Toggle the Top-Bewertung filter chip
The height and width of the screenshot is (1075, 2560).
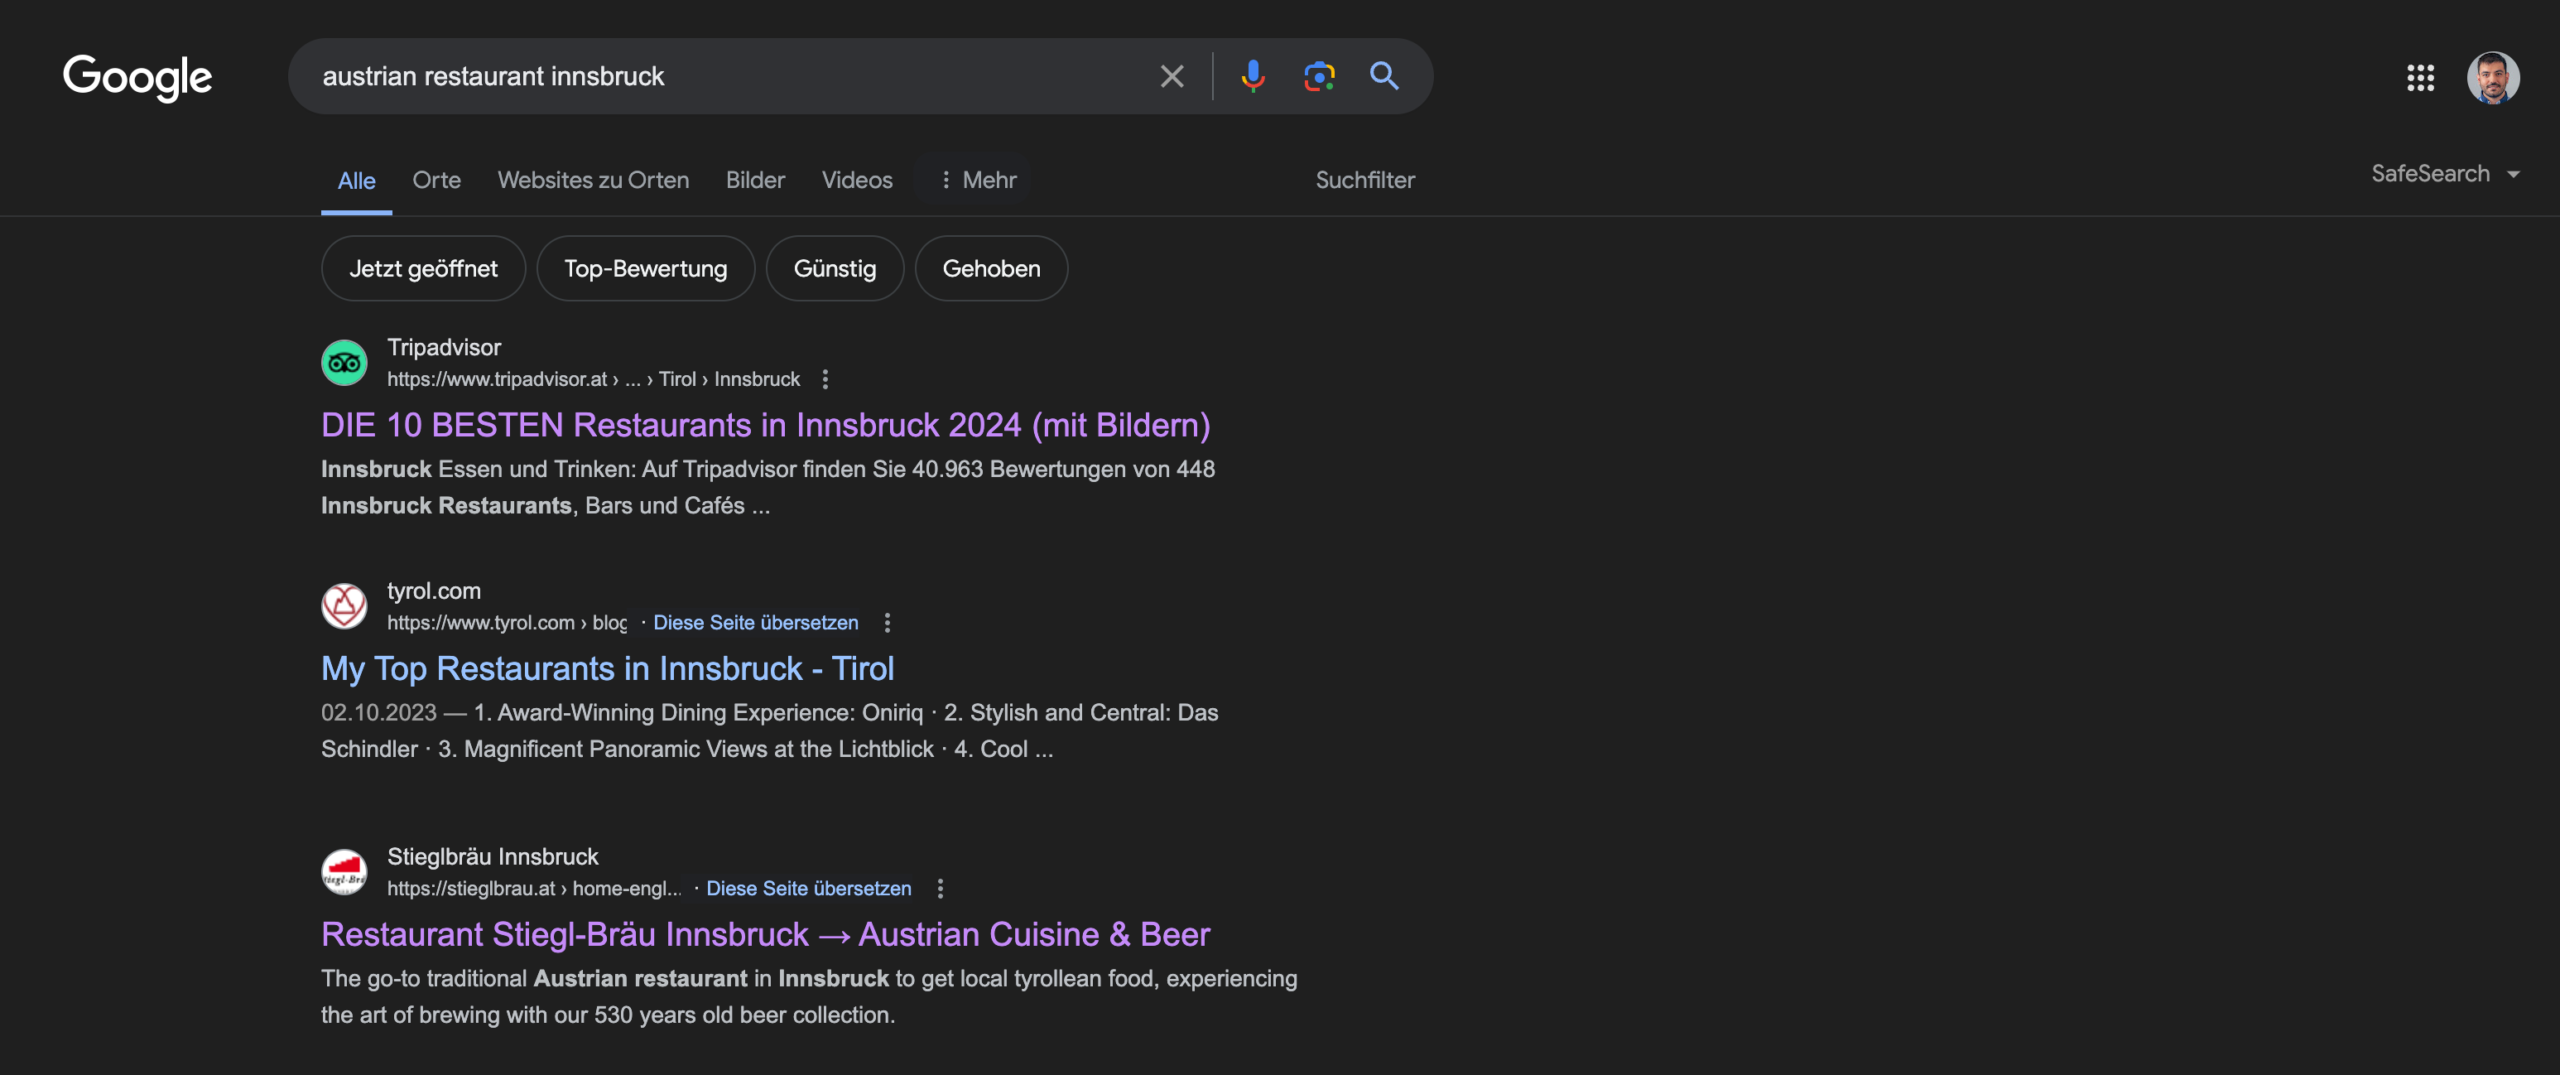(645, 268)
